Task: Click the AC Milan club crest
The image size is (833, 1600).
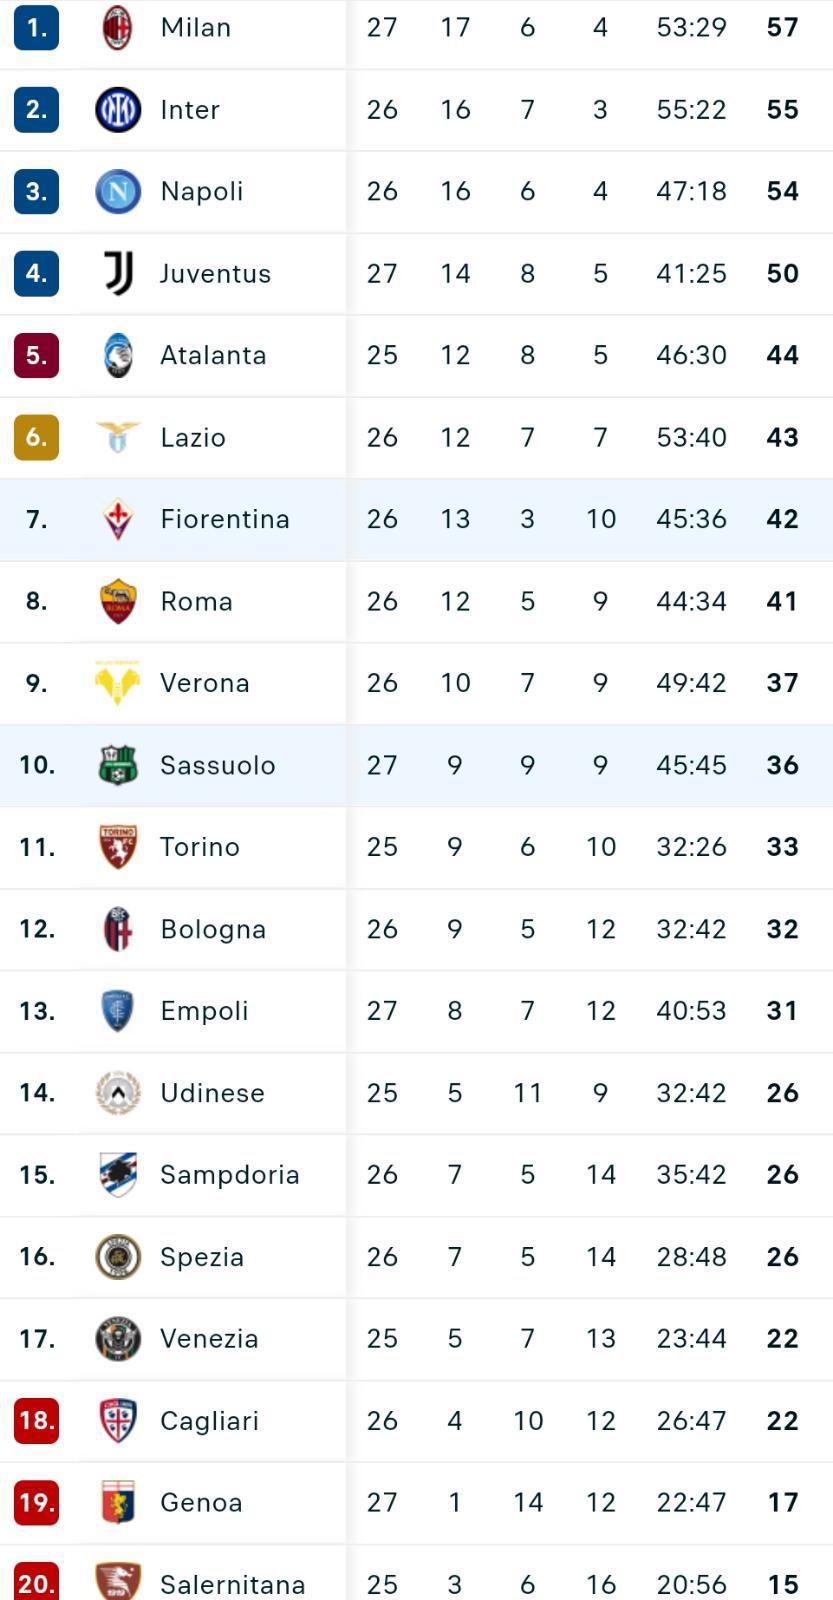Action: tap(118, 27)
